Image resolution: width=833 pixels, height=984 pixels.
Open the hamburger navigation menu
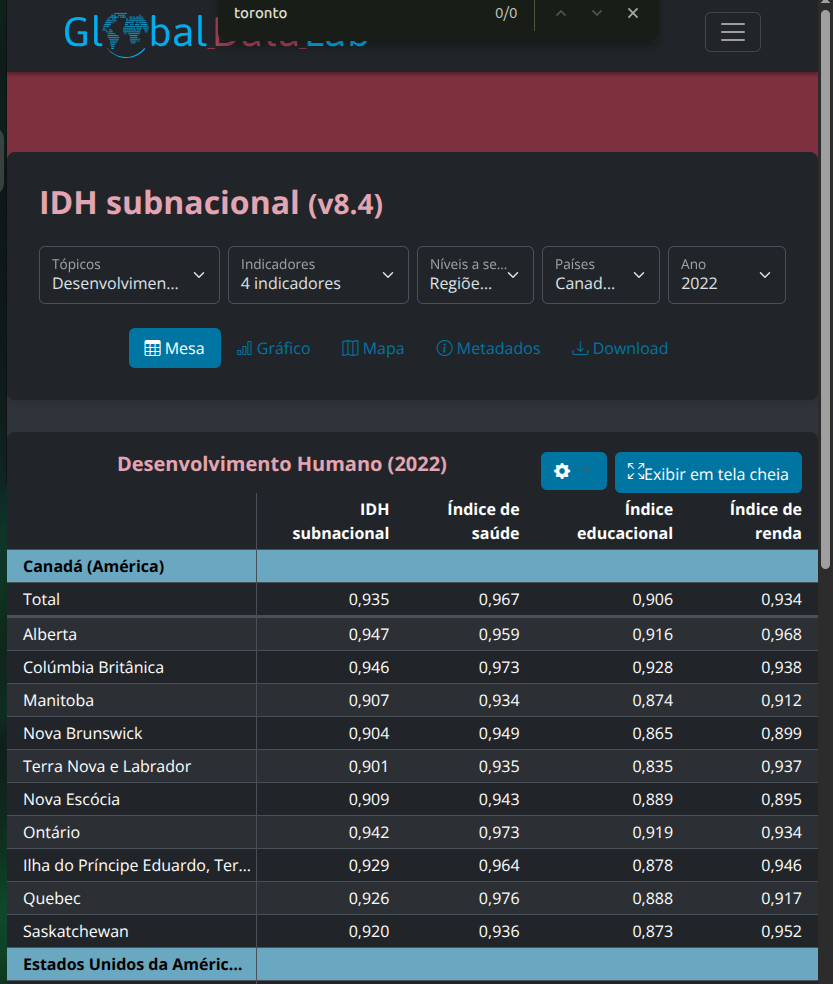pos(732,32)
